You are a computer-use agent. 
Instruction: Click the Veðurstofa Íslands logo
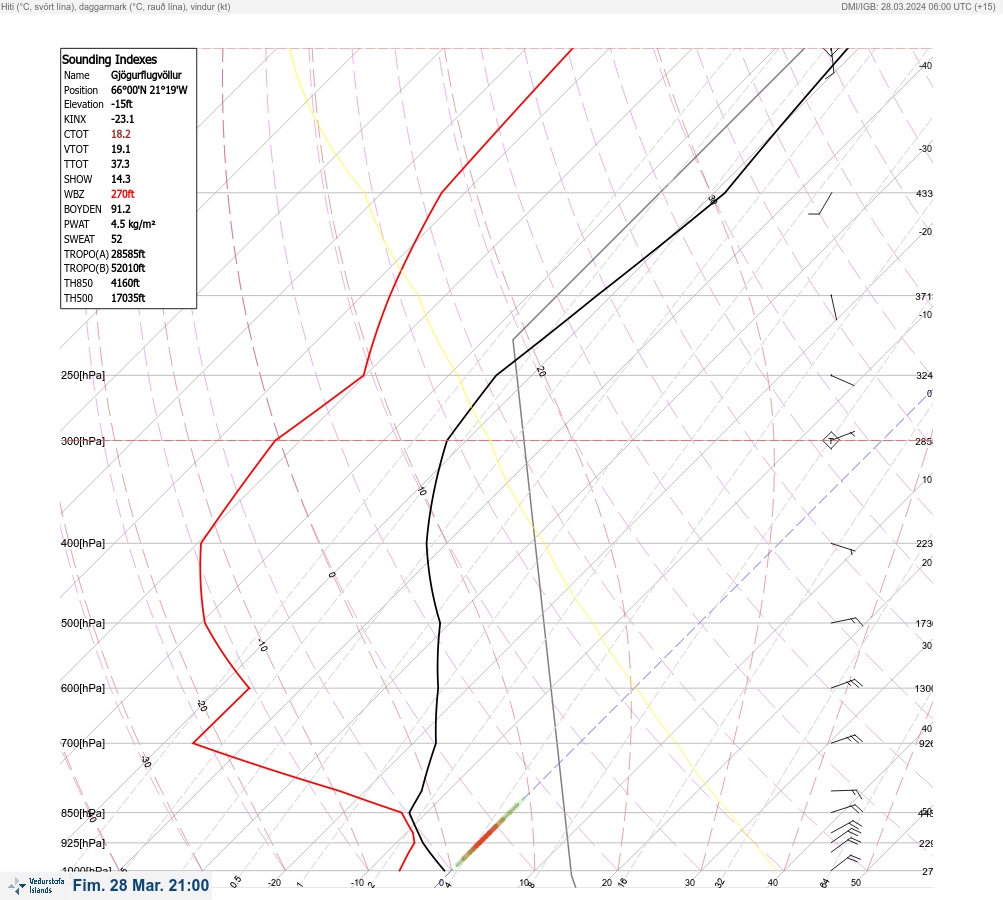pyautogui.click(x=36, y=886)
